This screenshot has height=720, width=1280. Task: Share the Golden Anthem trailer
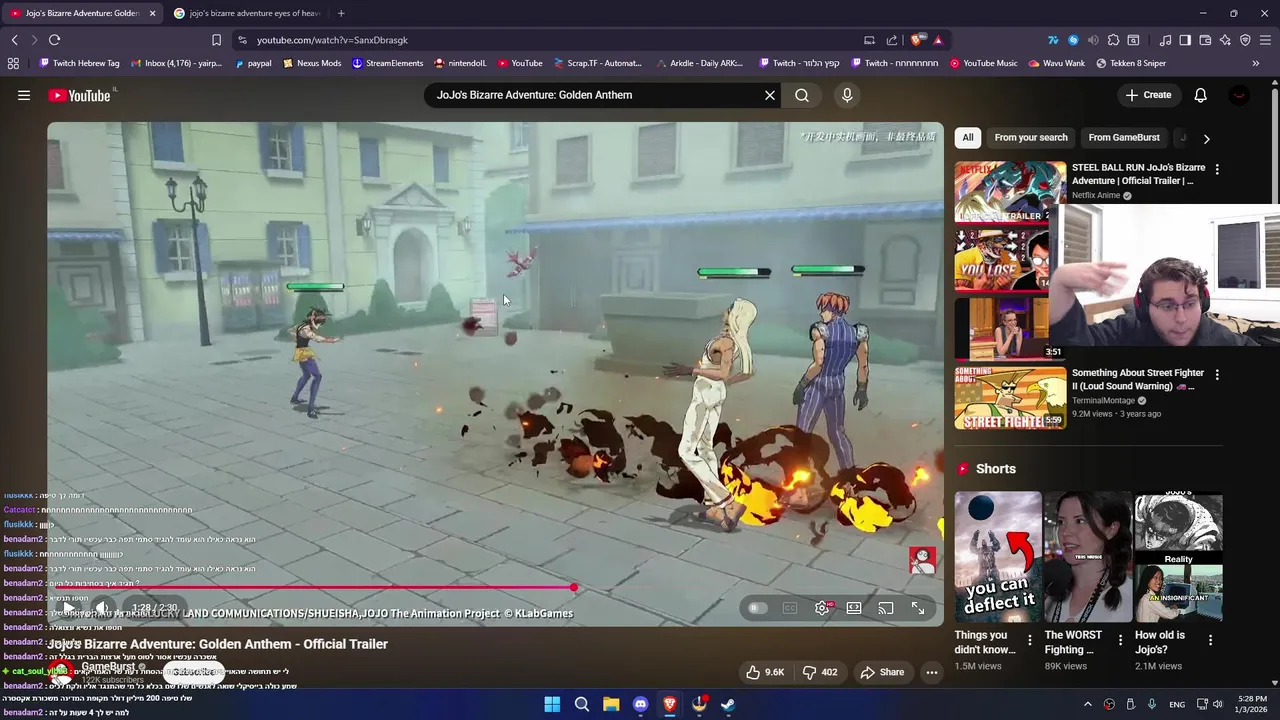[x=882, y=672]
